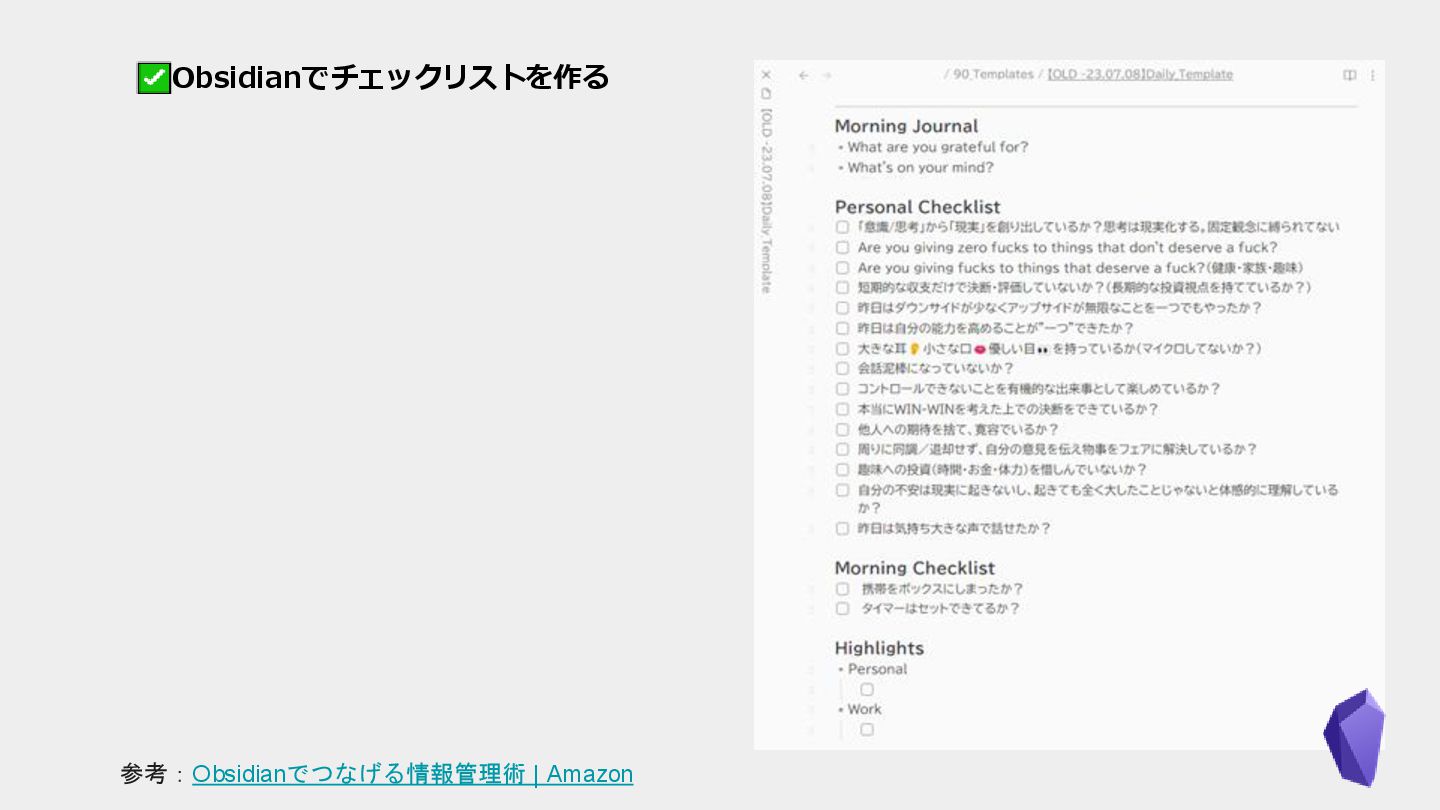Click 'What are you grateful for?' bullet

pos(938,147)
